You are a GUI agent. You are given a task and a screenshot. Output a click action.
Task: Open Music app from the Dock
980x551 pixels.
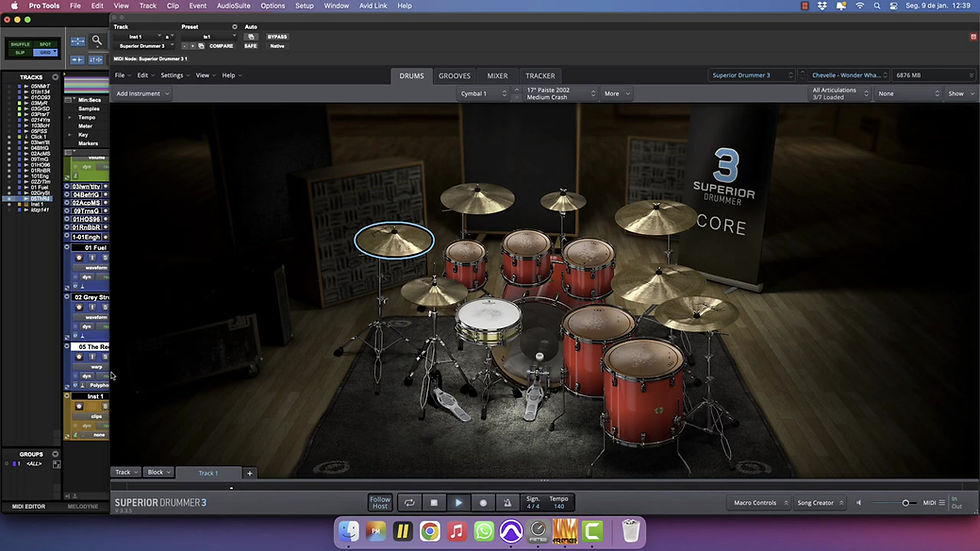tap(457, 532)
